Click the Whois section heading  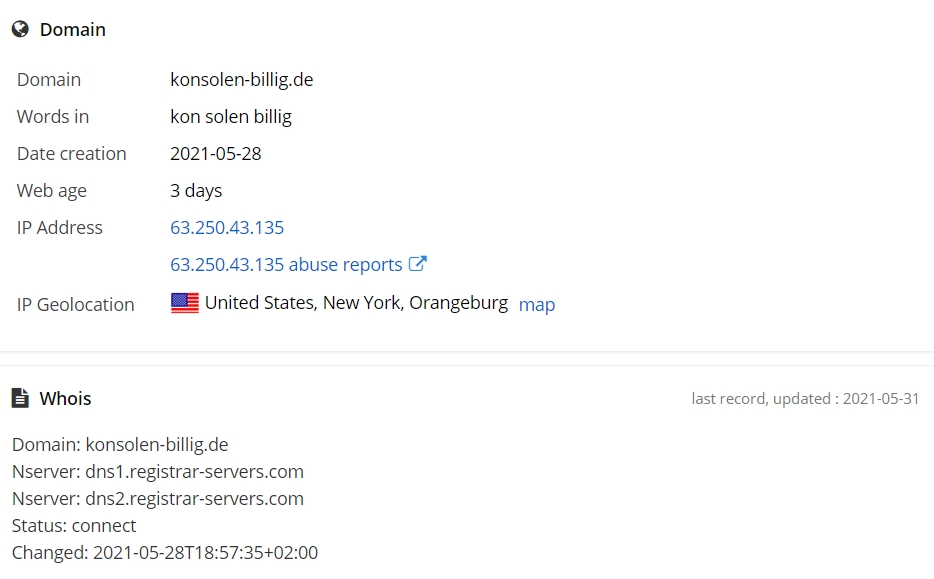click(x=66, y=398)
